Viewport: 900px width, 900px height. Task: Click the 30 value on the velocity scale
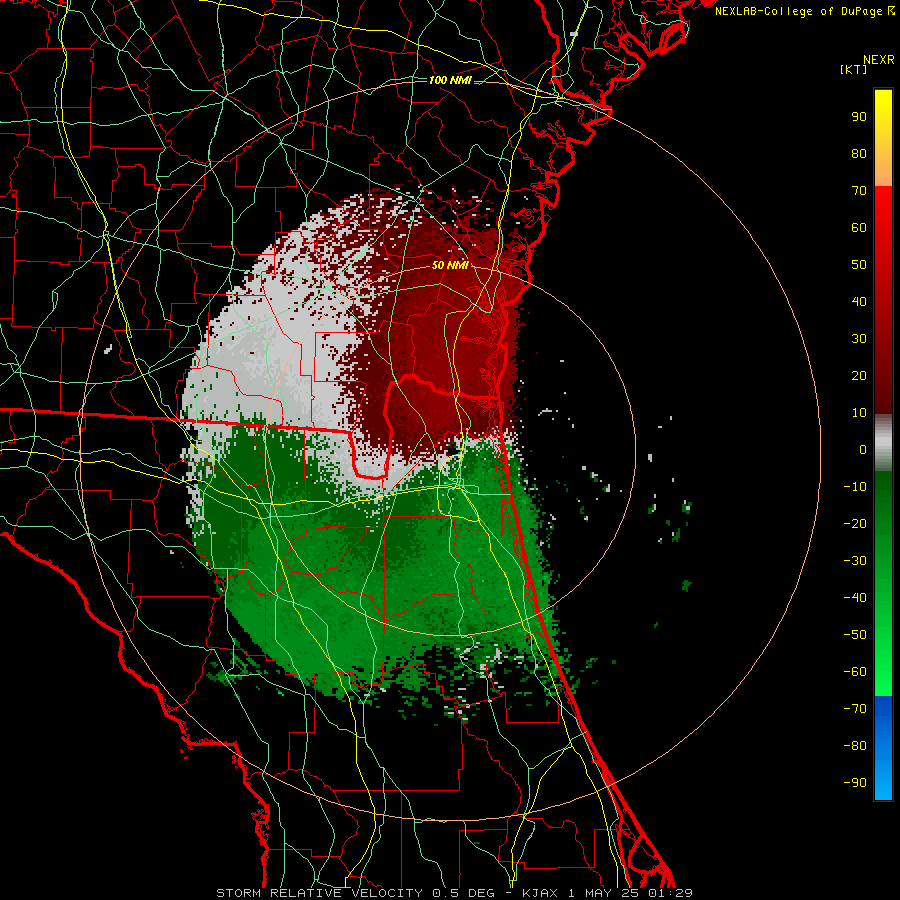859,339
